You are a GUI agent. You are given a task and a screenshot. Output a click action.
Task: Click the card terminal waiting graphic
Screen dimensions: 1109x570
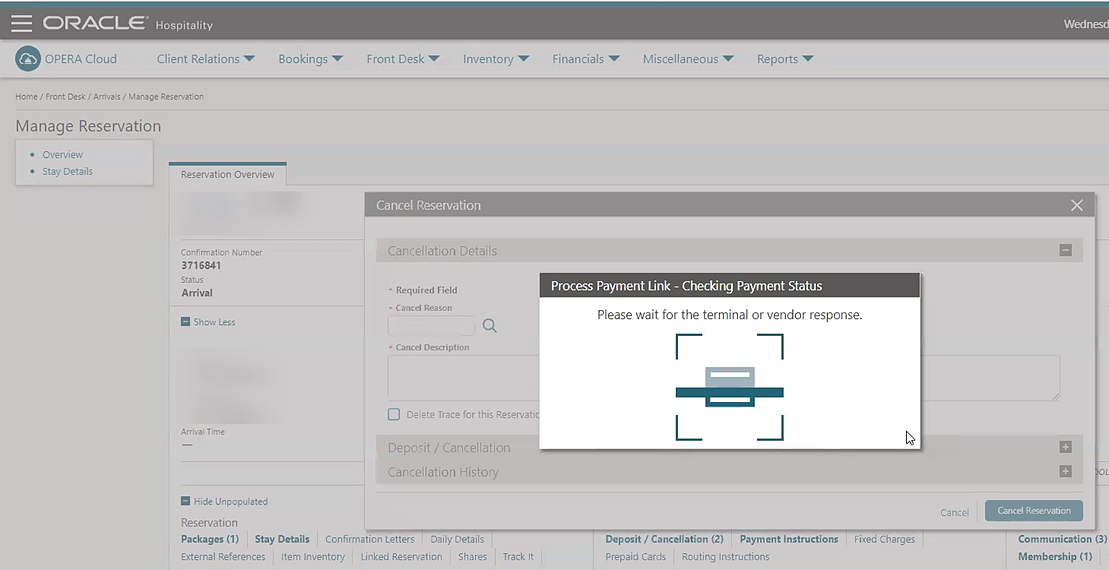[729, 387]
